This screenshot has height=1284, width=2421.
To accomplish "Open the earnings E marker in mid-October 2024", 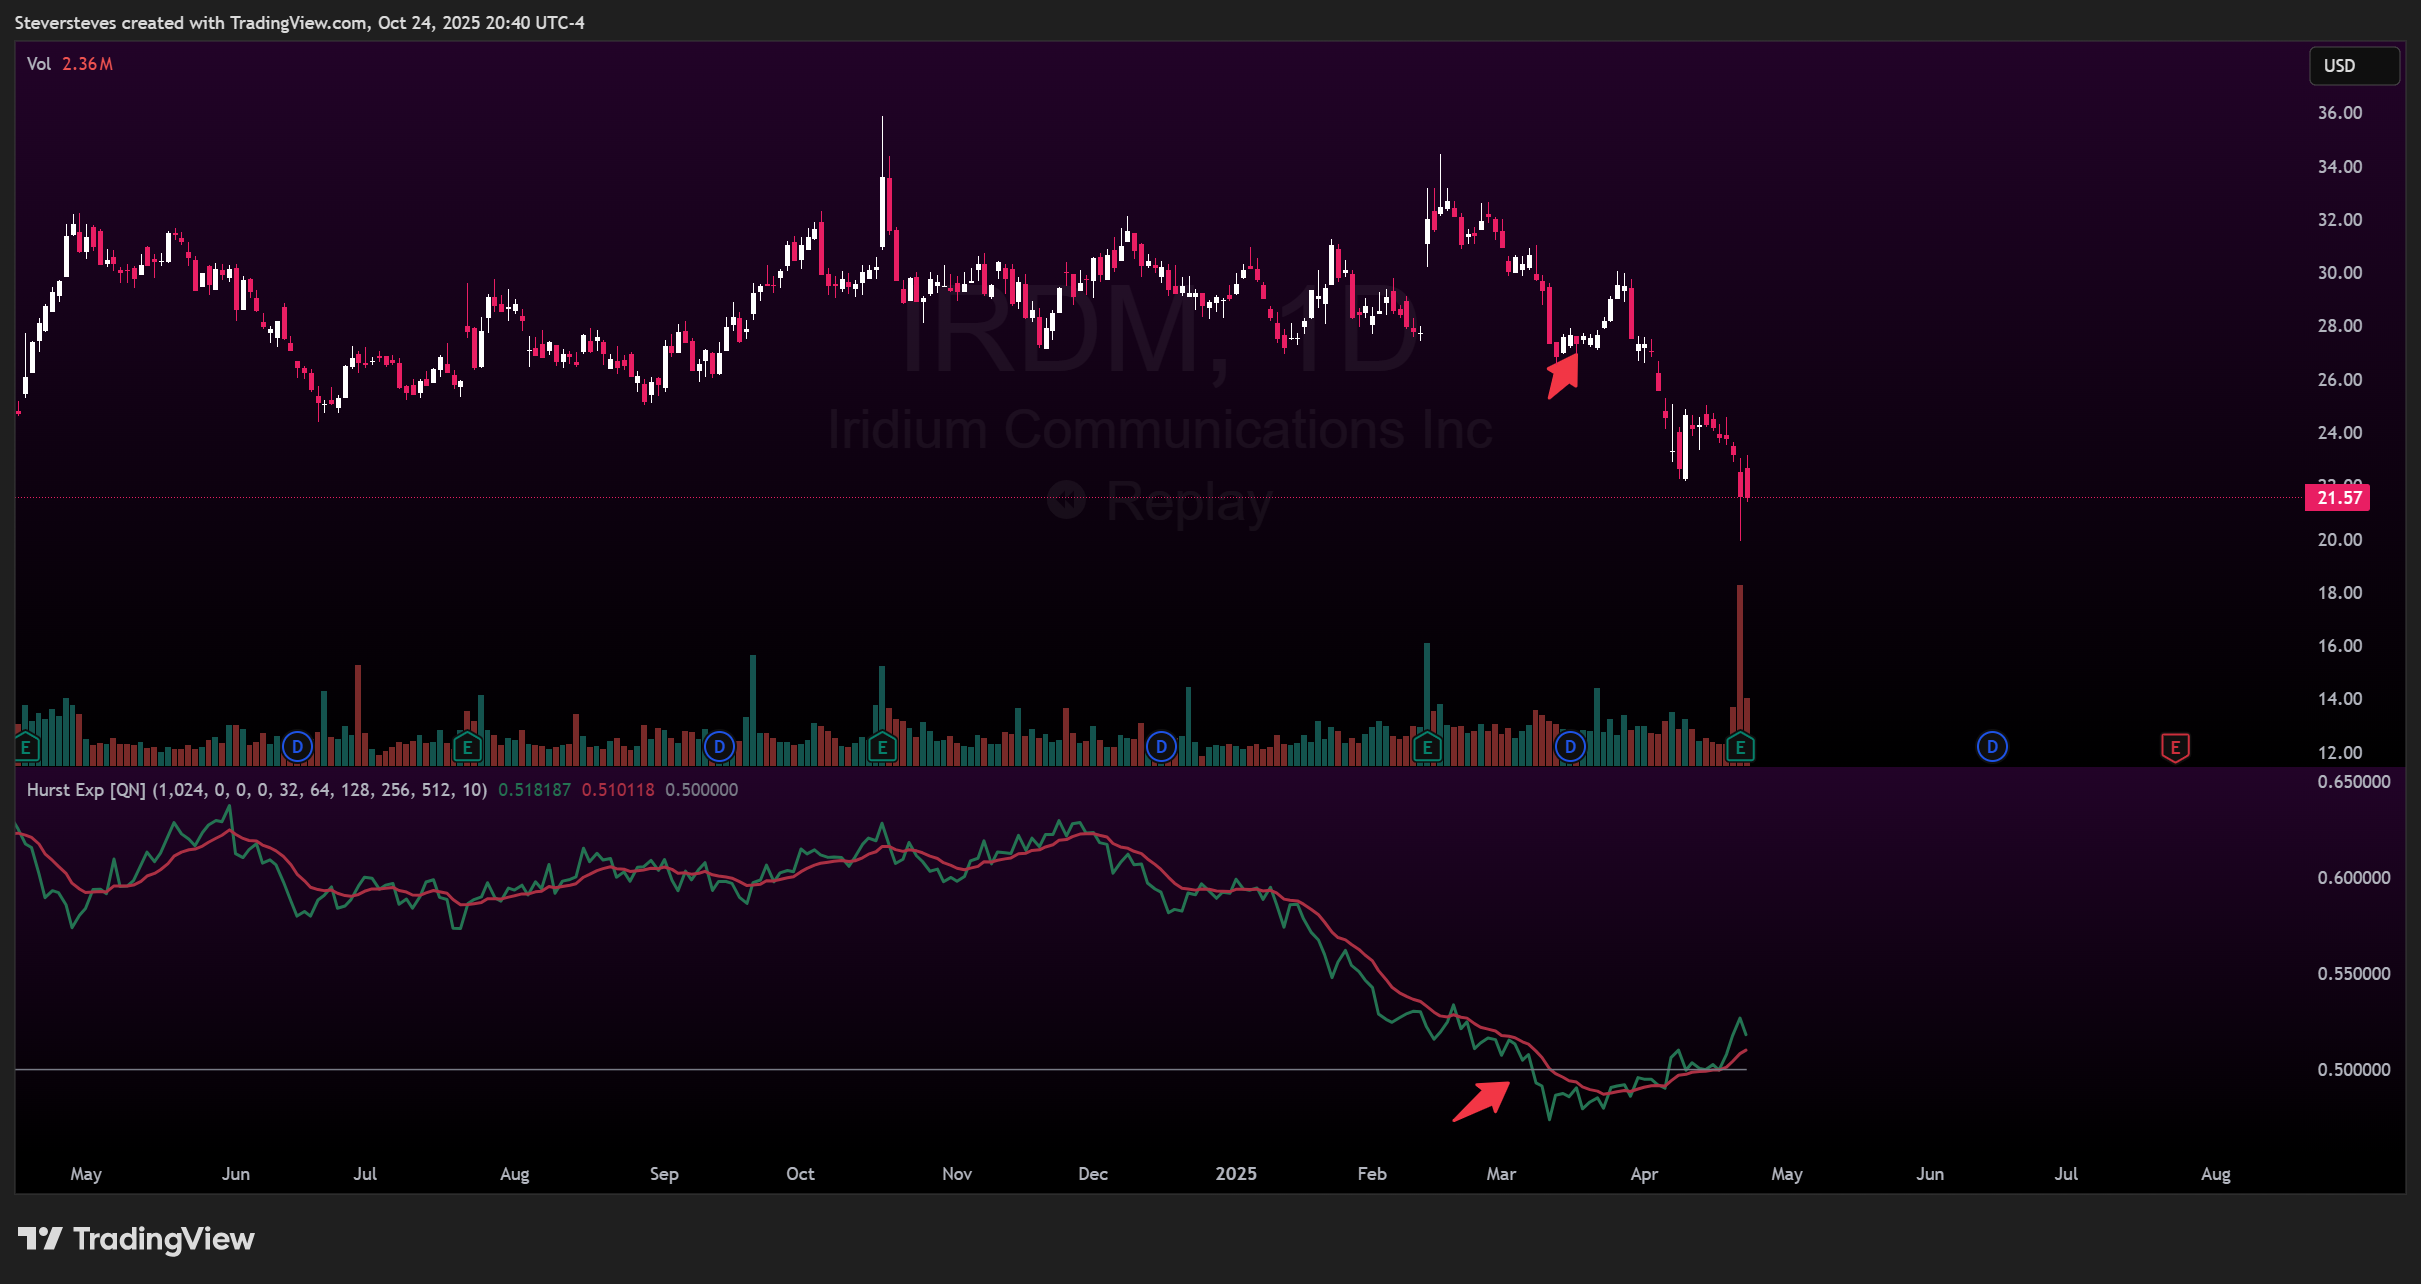I will coord(882,747).
